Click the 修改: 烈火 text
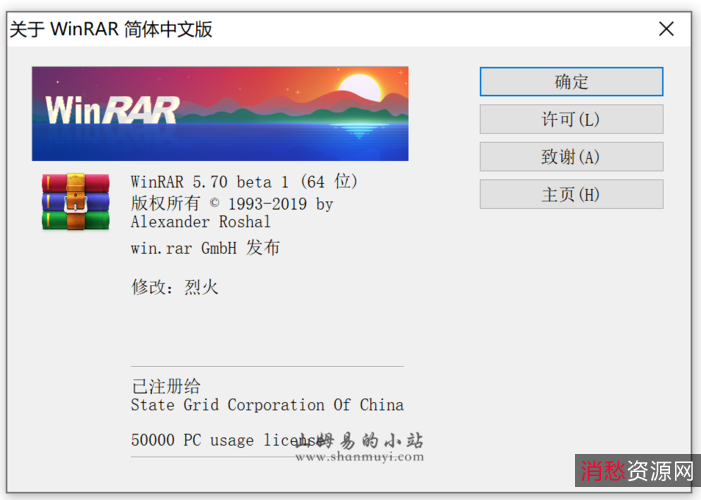 coord(175,287)
